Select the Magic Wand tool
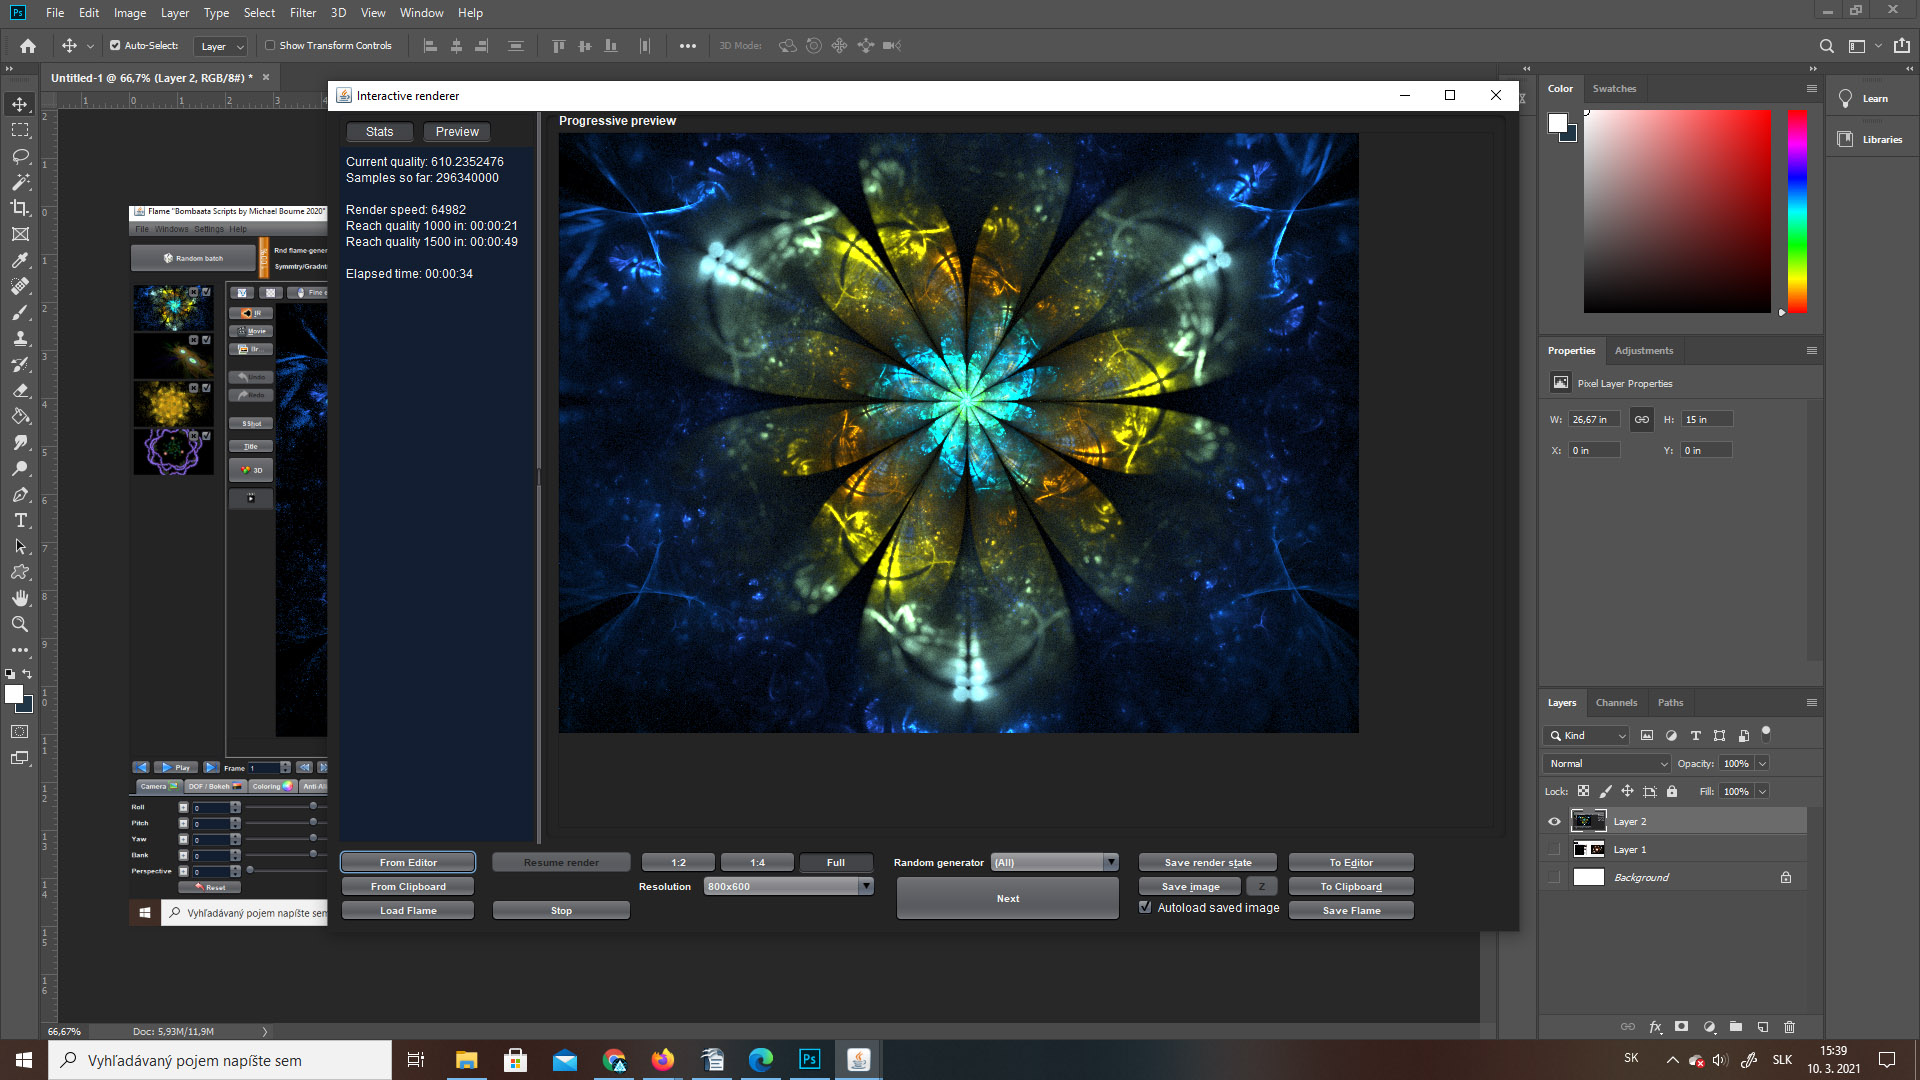The height and width of the screenshot is (1080, 1920). [x=20, y=182]
